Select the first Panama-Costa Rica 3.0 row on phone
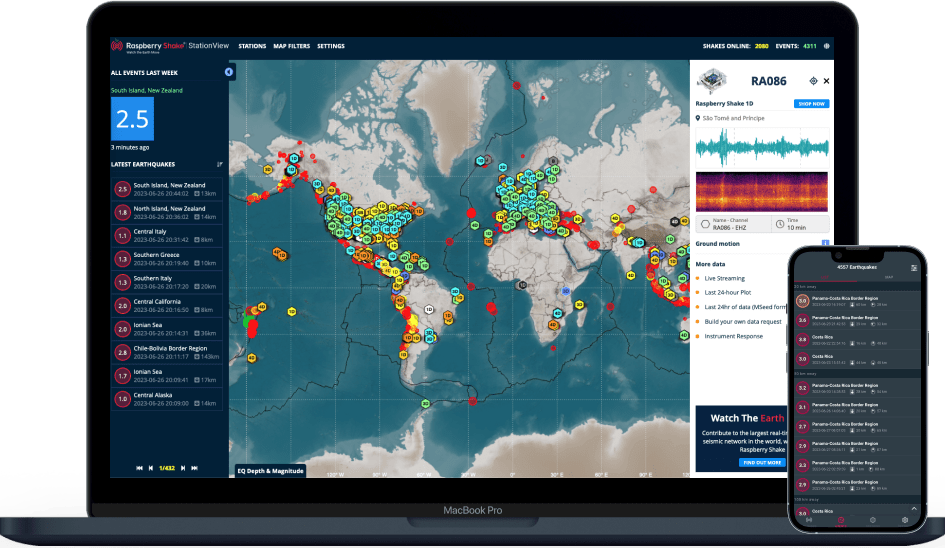945x548 pixels. 857,301
